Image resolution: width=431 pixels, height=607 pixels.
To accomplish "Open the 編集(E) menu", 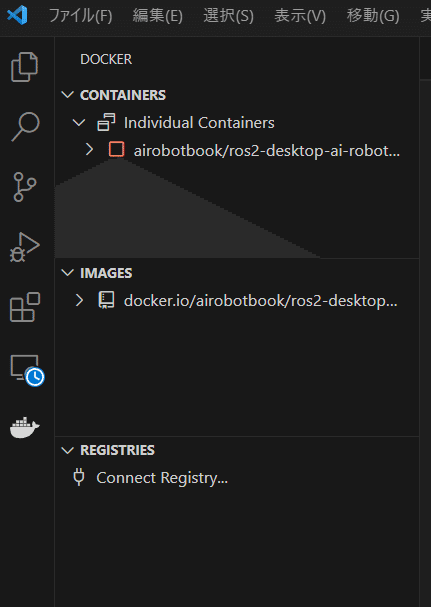I will 157,16.
